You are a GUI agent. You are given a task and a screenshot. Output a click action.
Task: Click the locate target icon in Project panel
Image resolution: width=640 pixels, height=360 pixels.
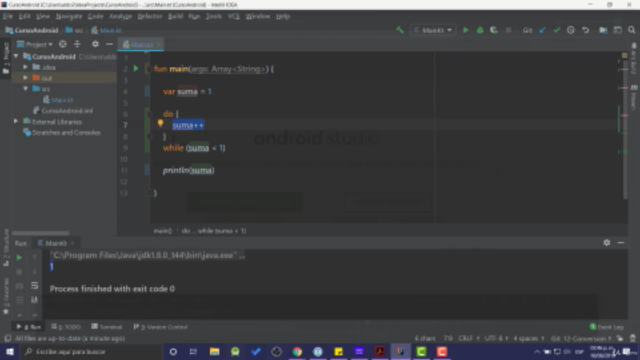(x=62, y=44)
